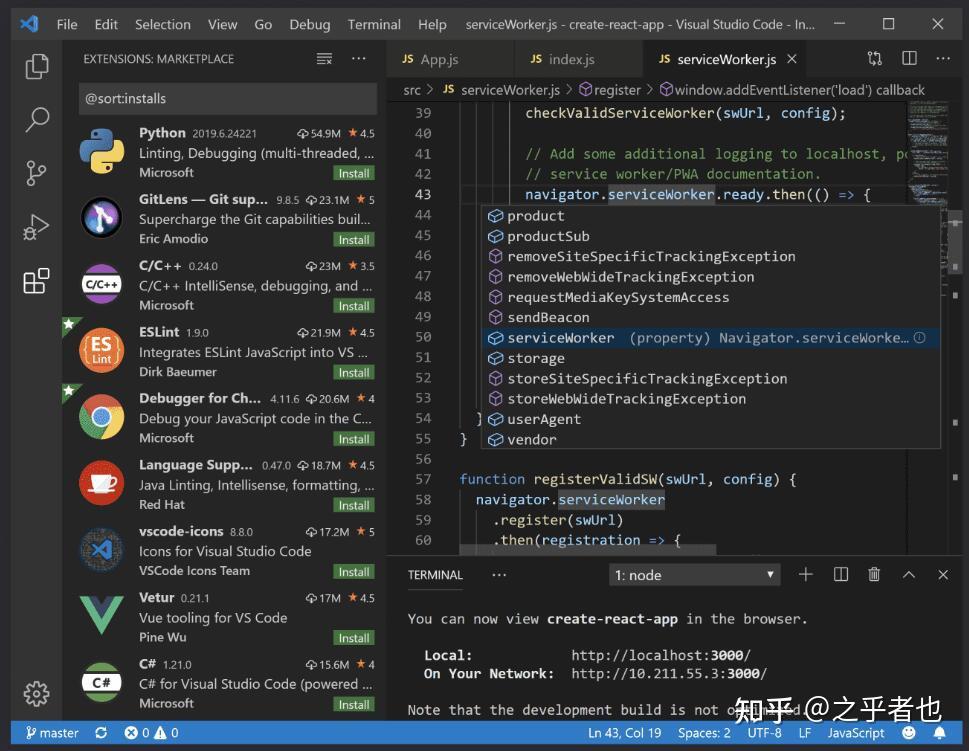Image resolution: width=969 pixels, height=751 pixels.
Task: Open the 'LF' end of line selector
Action: [805, 733]
